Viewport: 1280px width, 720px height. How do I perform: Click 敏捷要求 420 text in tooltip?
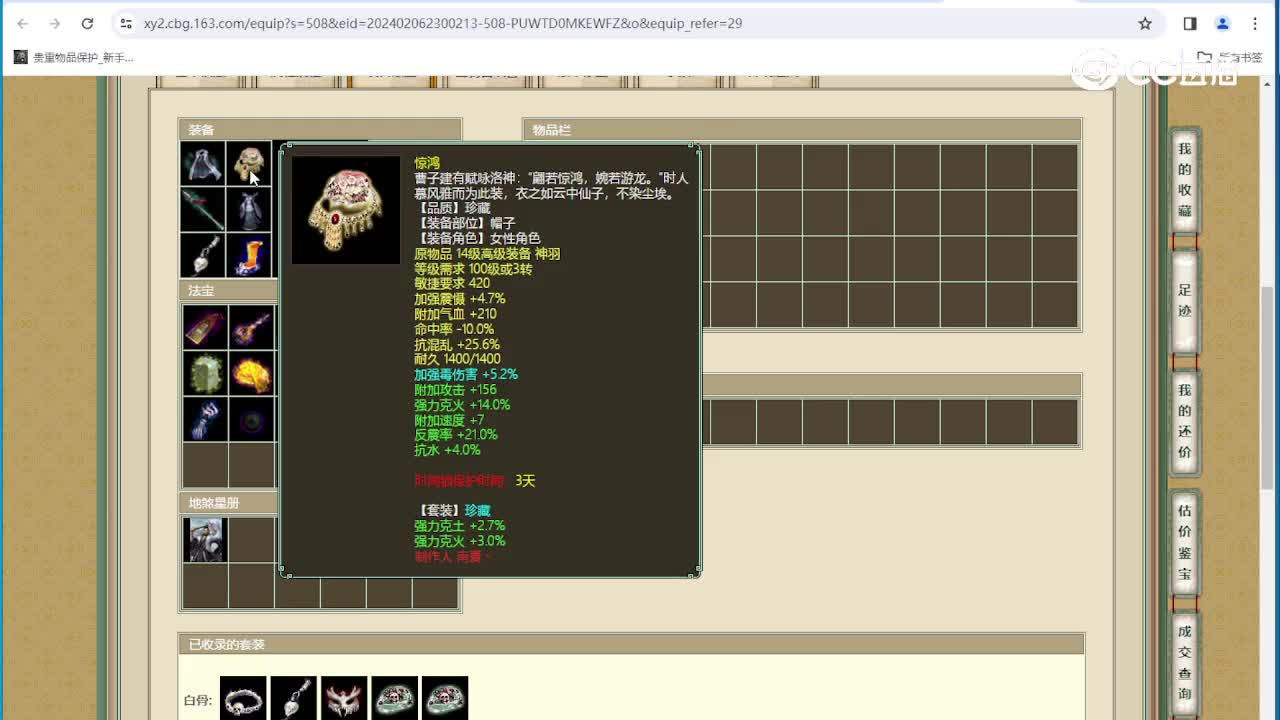tap(452, 284)
